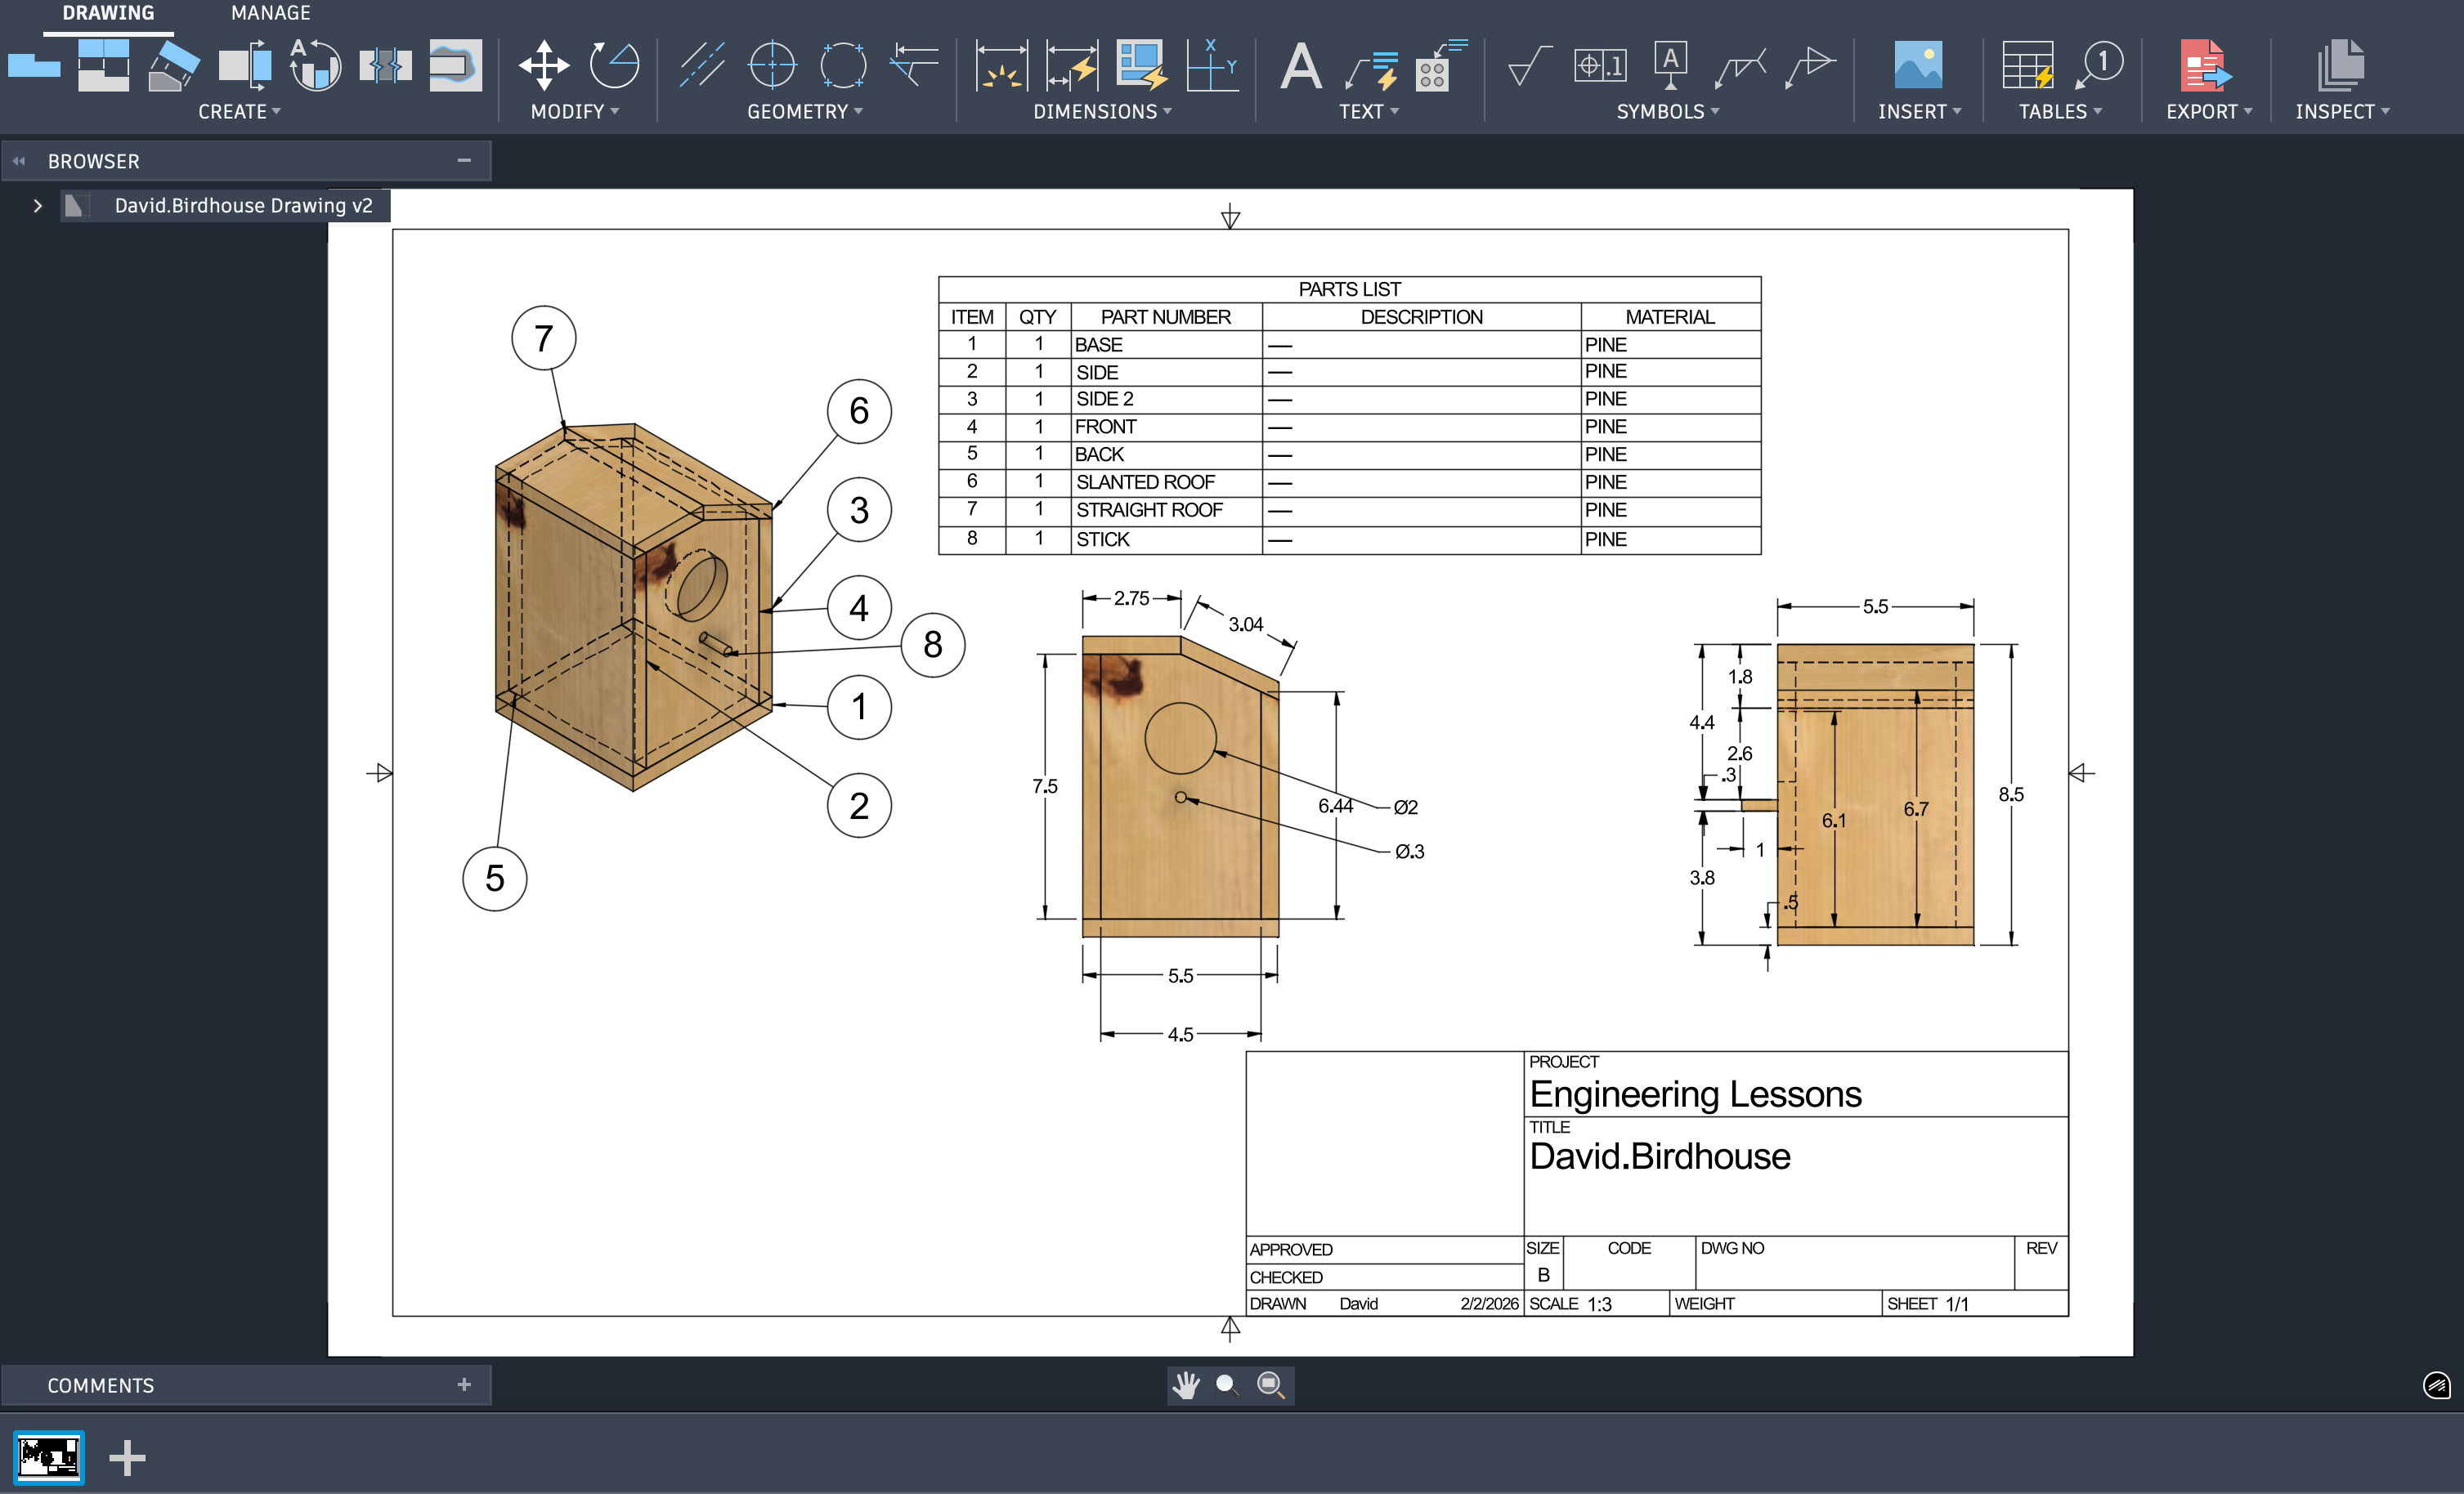Open the SYMBOLS dropdown menu
2464x1494 pixels.
(1668, 112)
